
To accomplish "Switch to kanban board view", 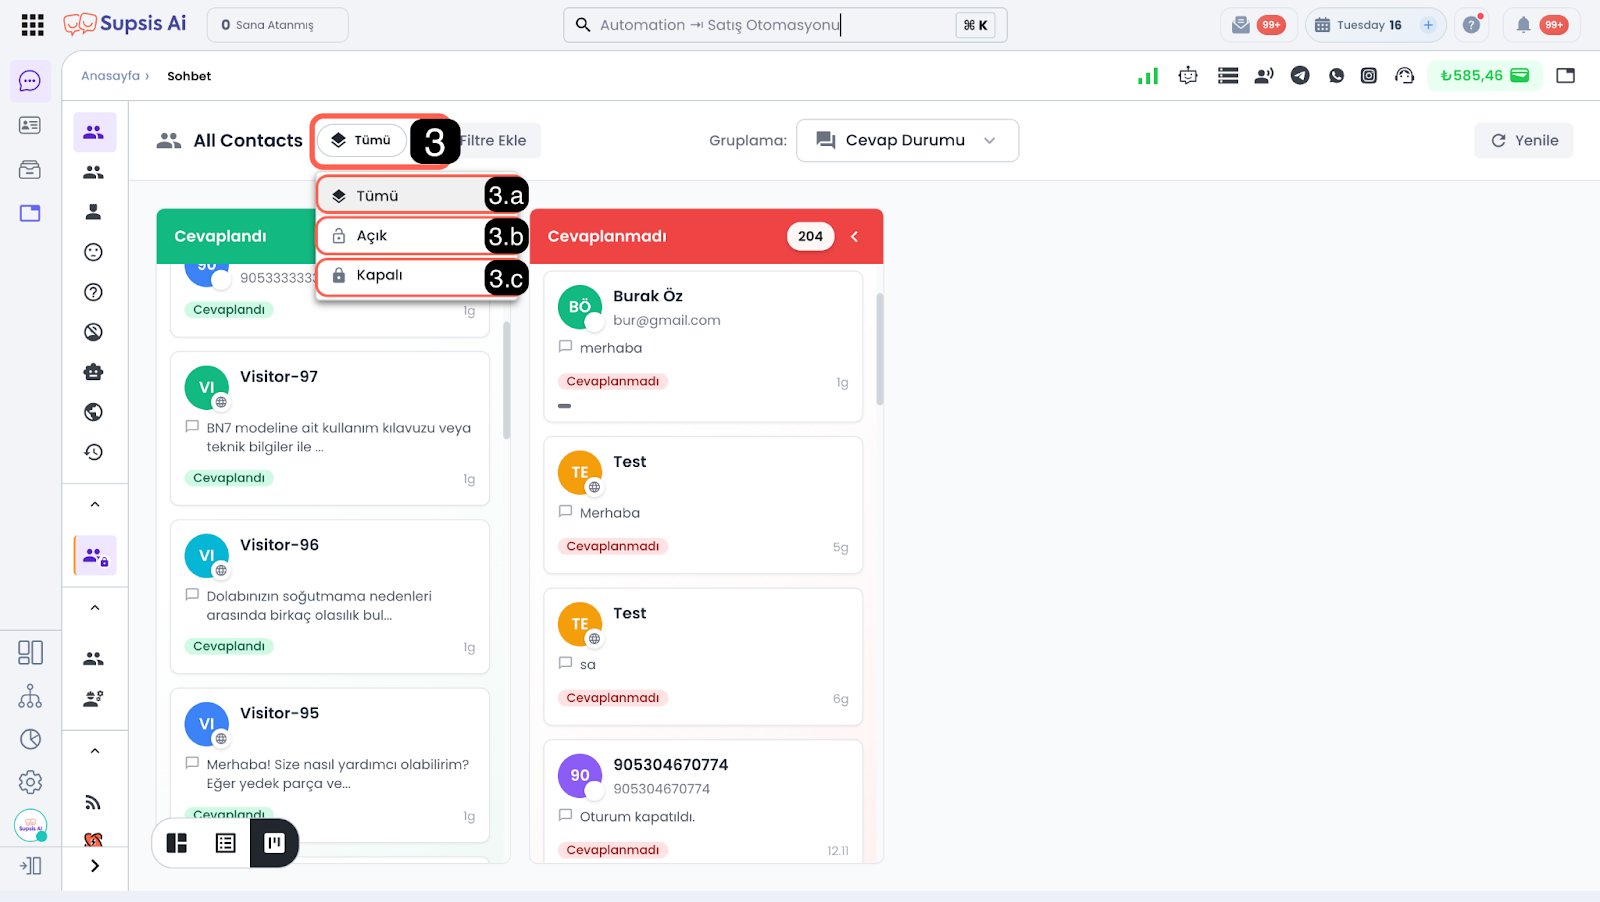I will [x=274, y=843].
